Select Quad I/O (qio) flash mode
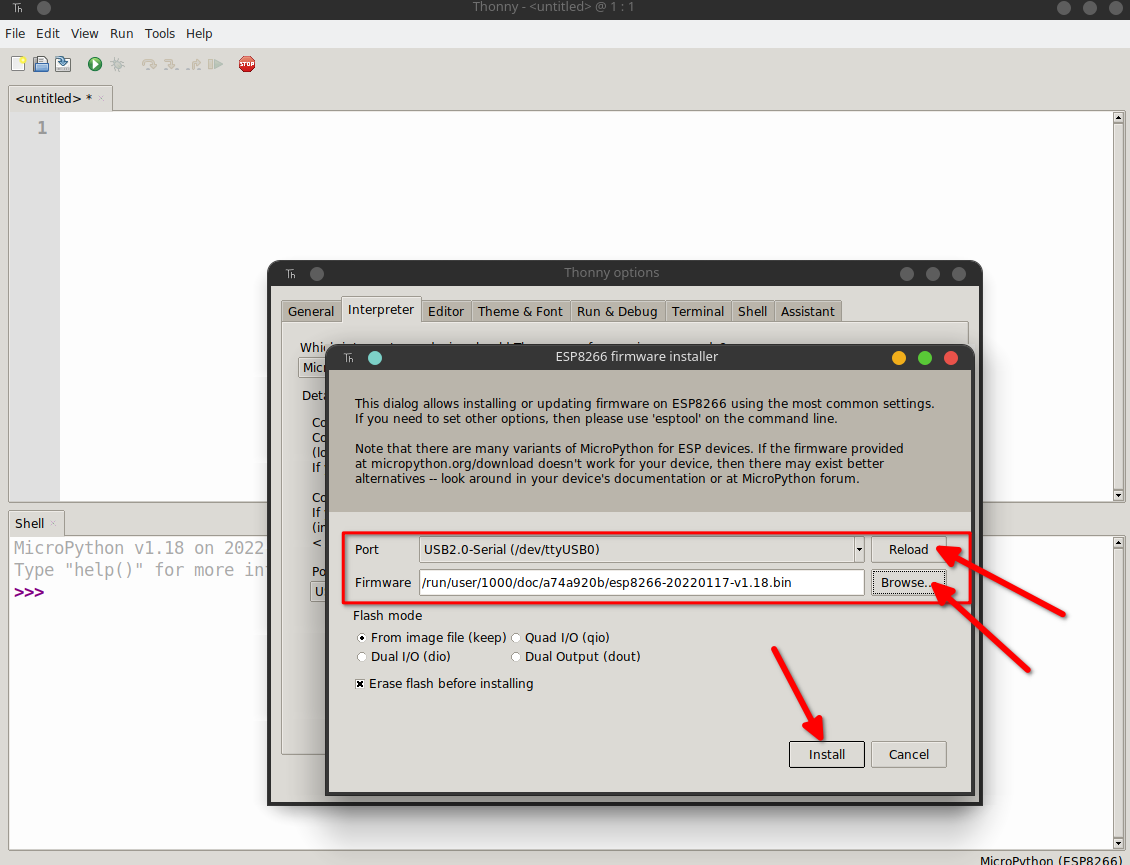1130x865 pixels. 560,638
